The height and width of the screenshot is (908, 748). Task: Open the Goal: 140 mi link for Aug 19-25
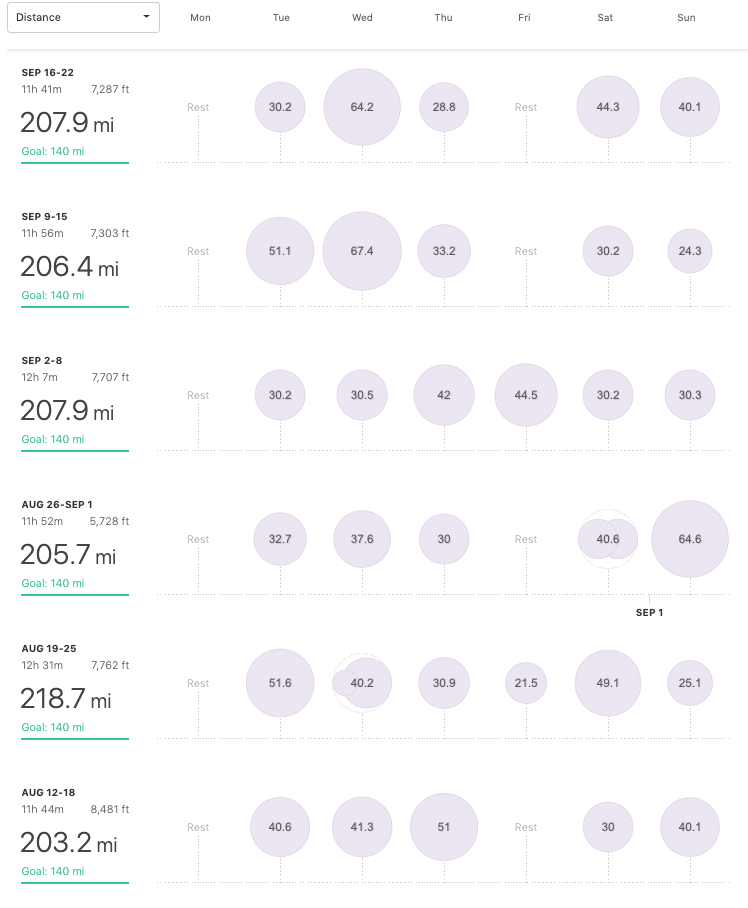click(x=53, y=727)
